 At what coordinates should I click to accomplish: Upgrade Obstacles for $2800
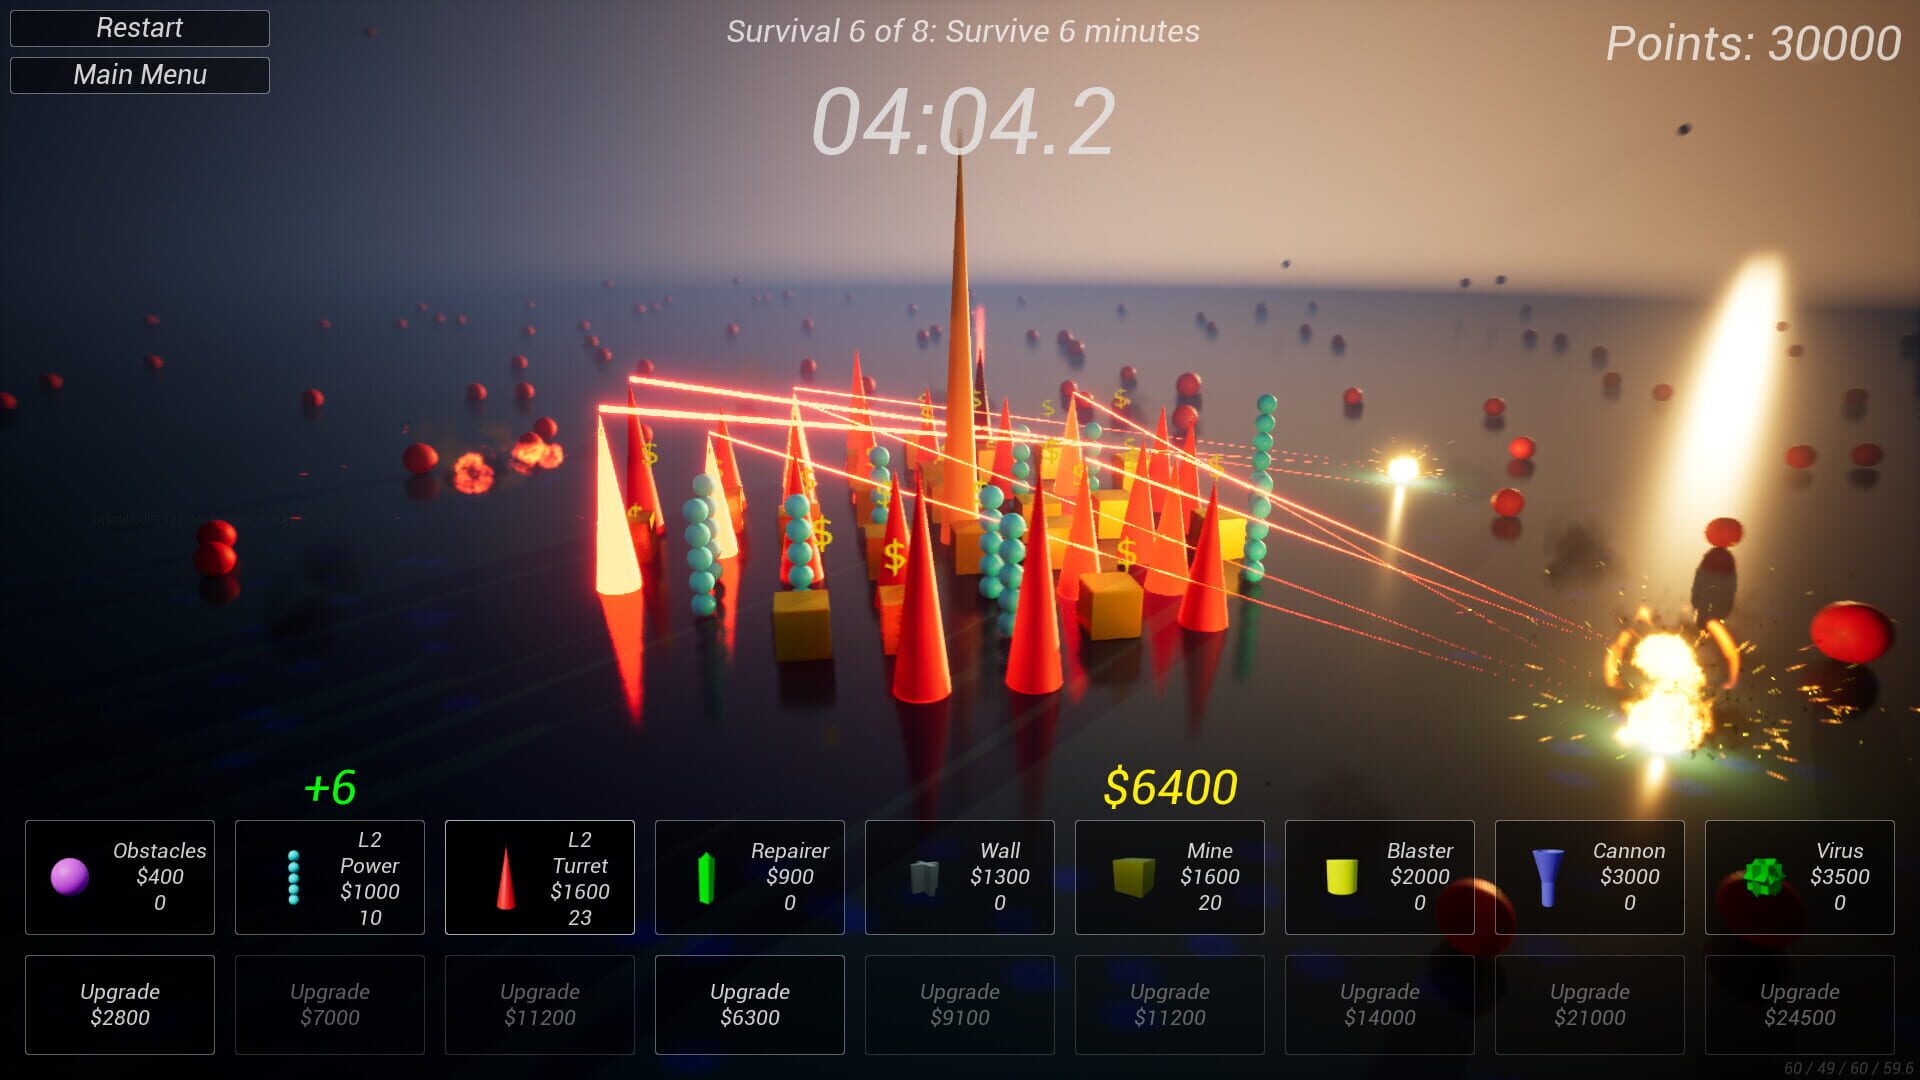pos(120,1004)
